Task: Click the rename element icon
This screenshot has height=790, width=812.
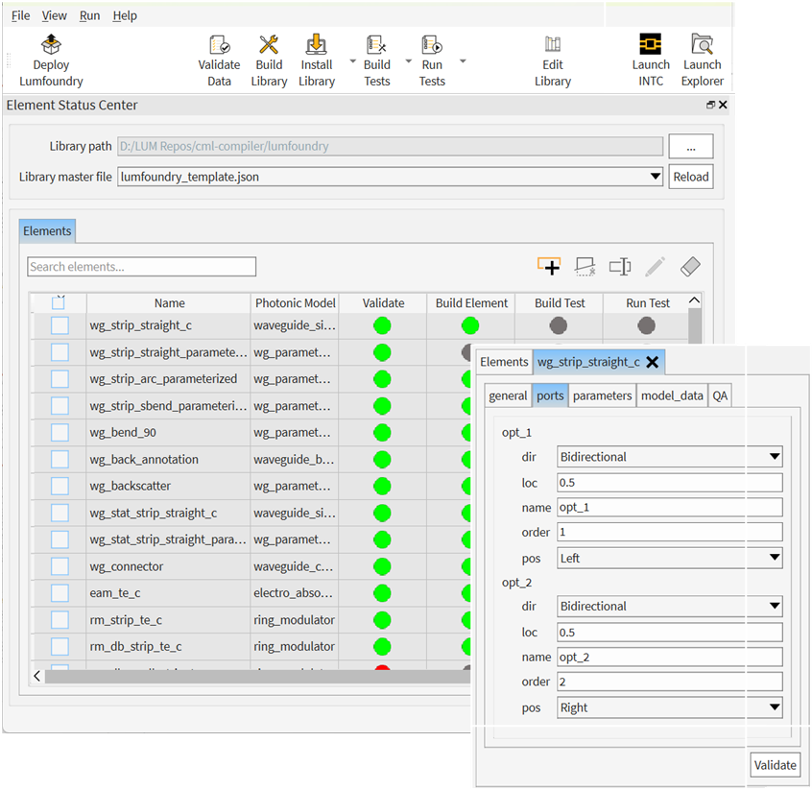Action: pos(620,267)
